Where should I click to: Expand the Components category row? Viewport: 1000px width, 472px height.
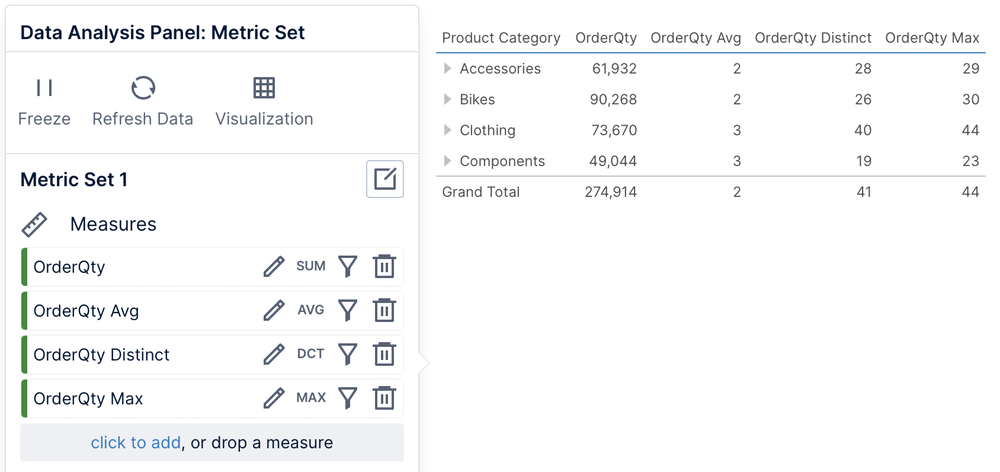(x=448, y=161)
